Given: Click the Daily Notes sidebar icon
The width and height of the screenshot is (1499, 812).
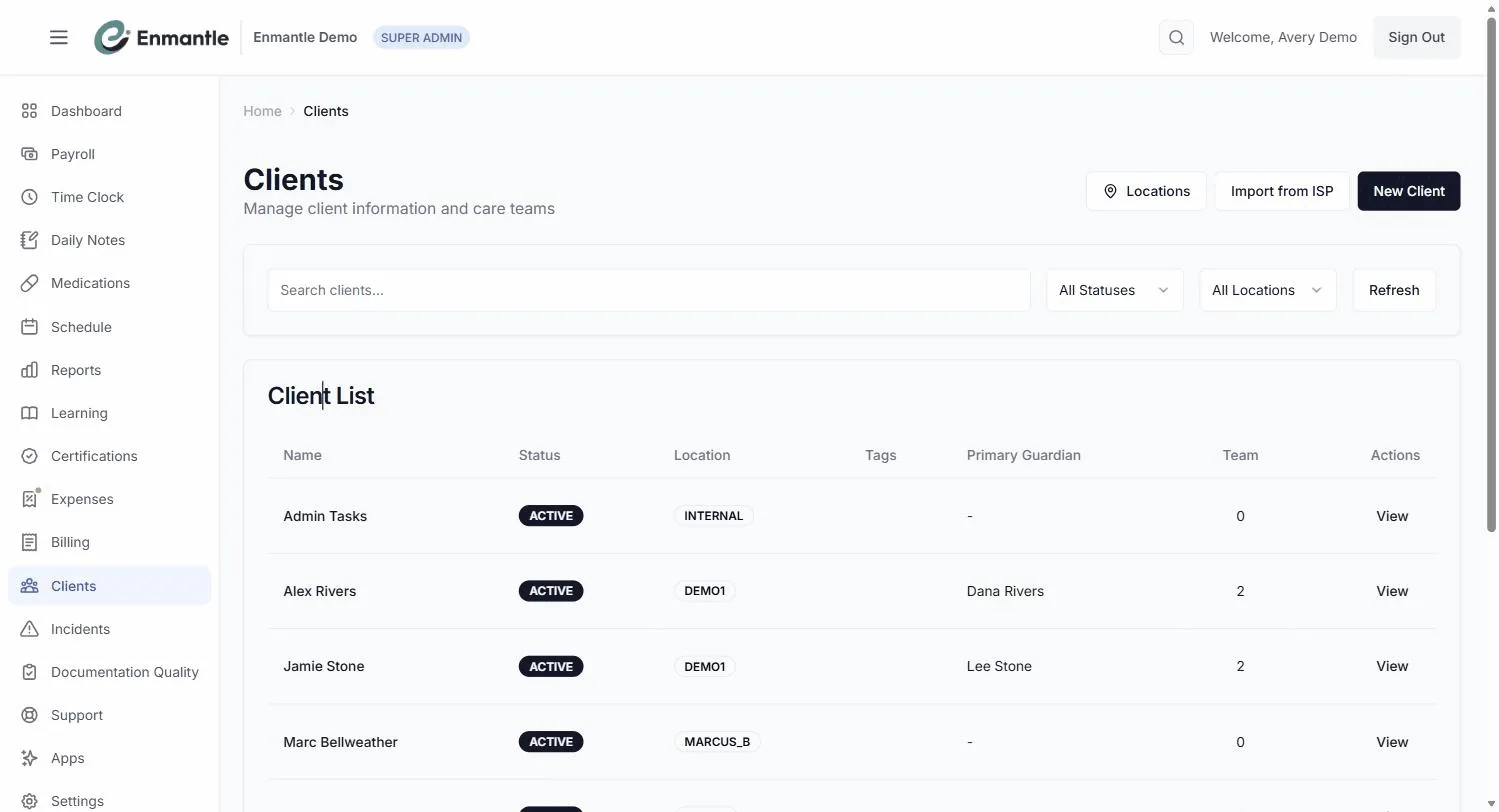Looking at the screenshot, I should [29, 240].
